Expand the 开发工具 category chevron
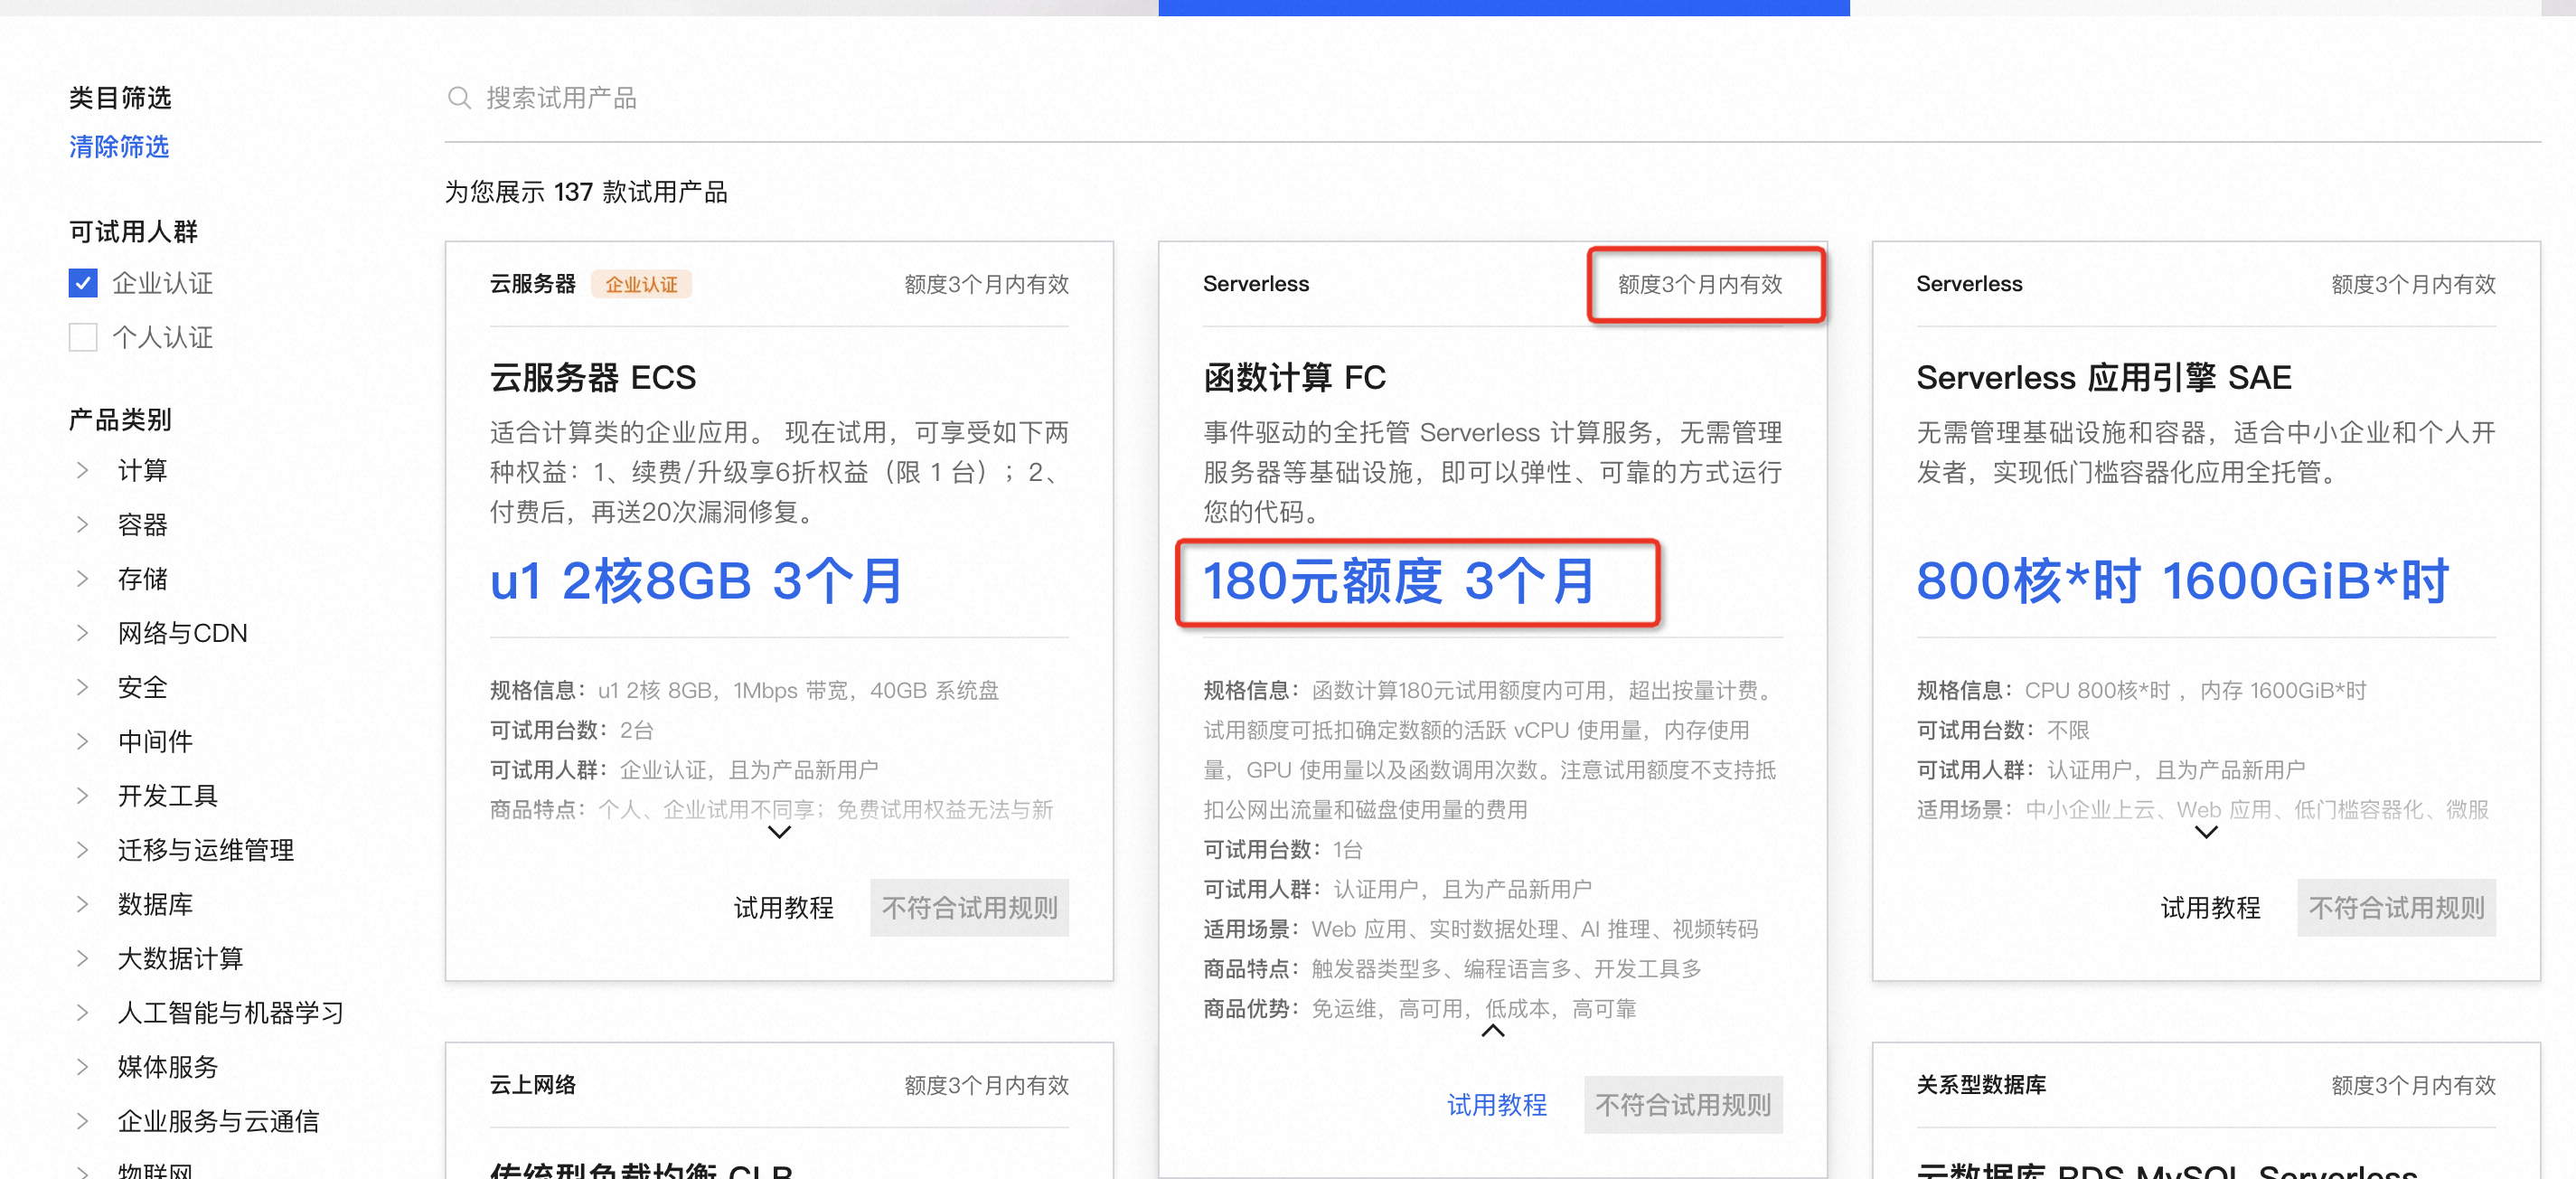 click(x=83, y=796)
